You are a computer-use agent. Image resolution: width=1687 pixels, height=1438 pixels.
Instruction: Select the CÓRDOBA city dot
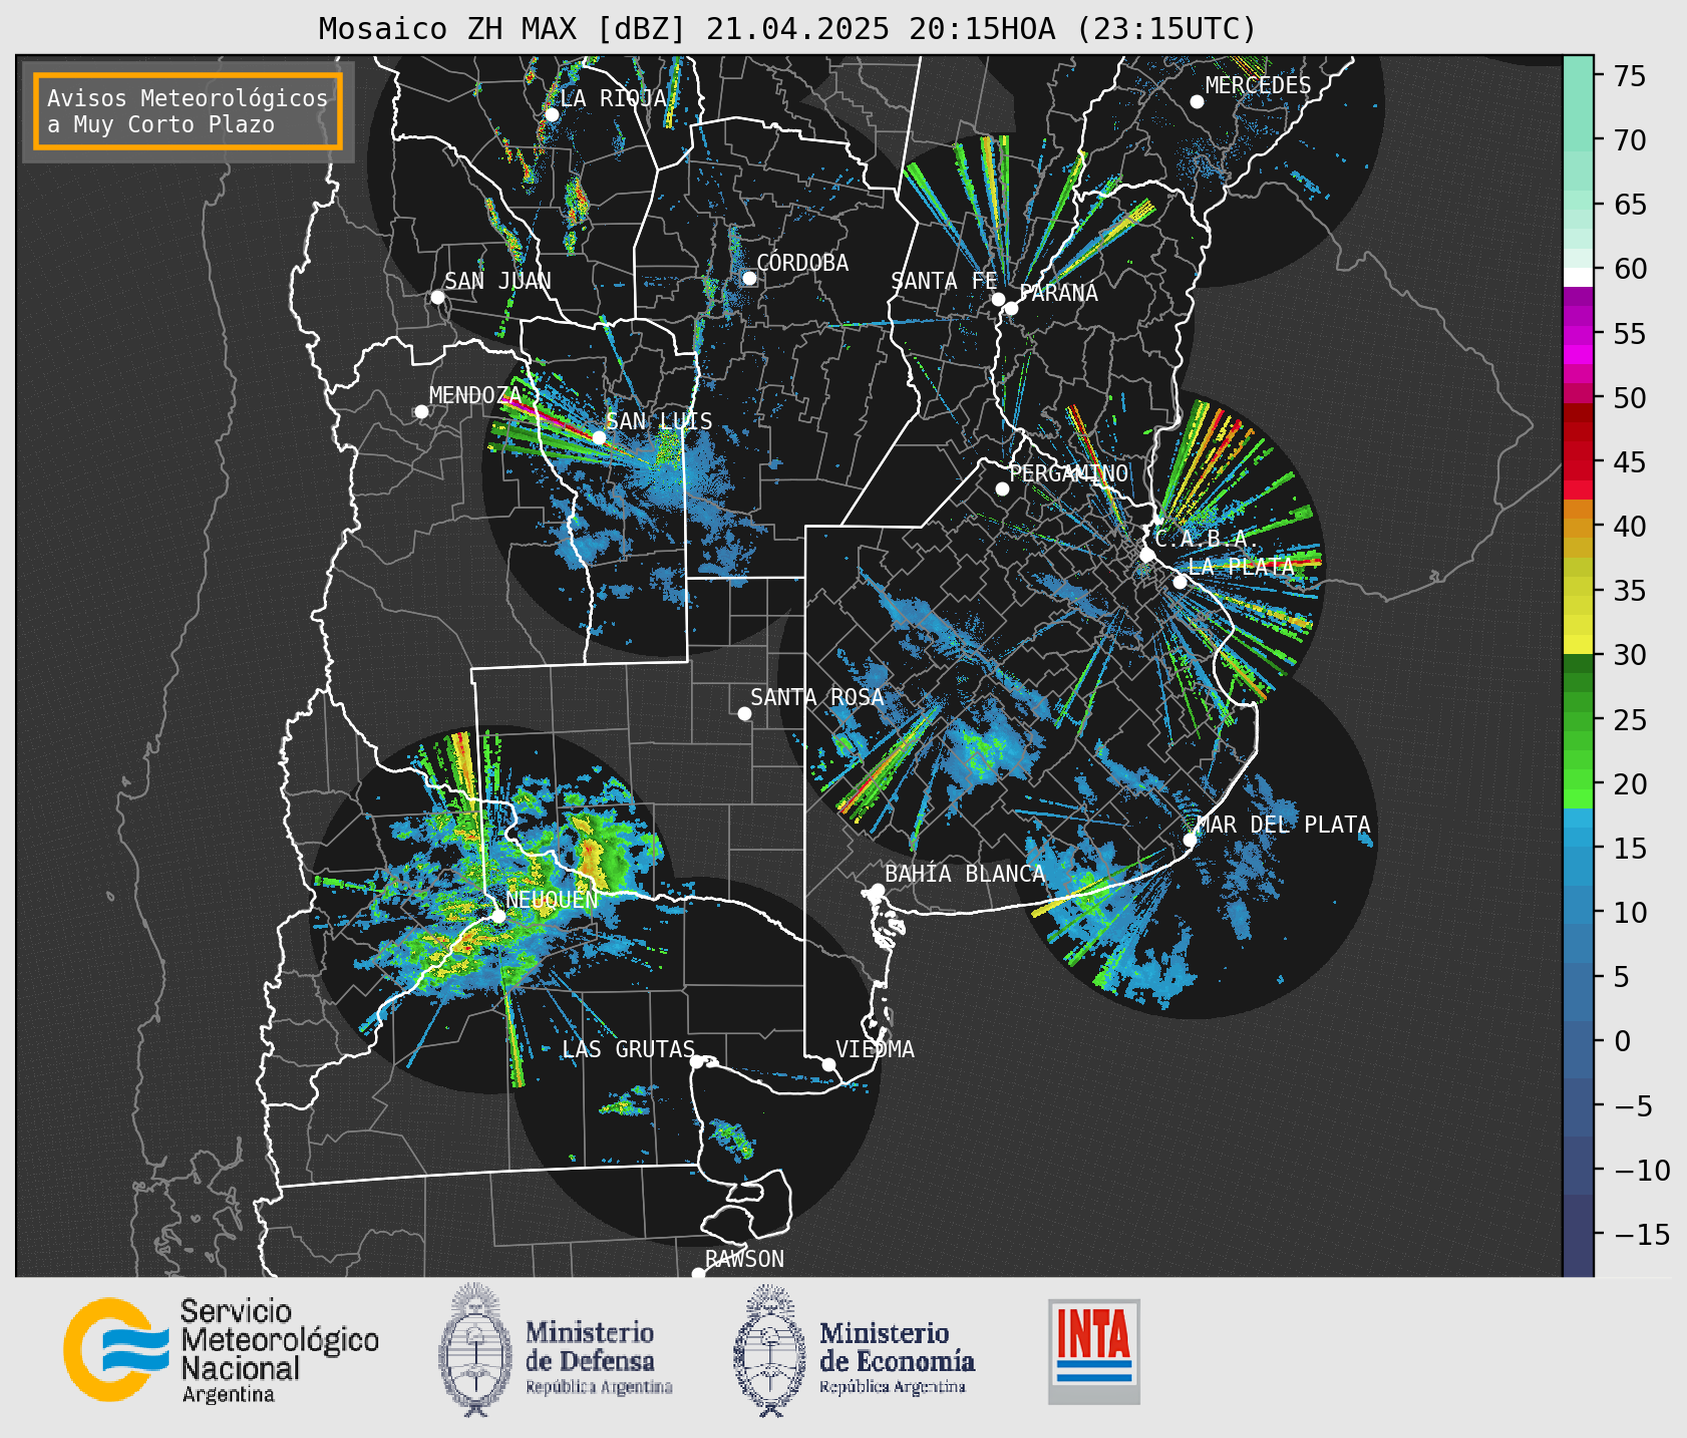click(749, 278)
